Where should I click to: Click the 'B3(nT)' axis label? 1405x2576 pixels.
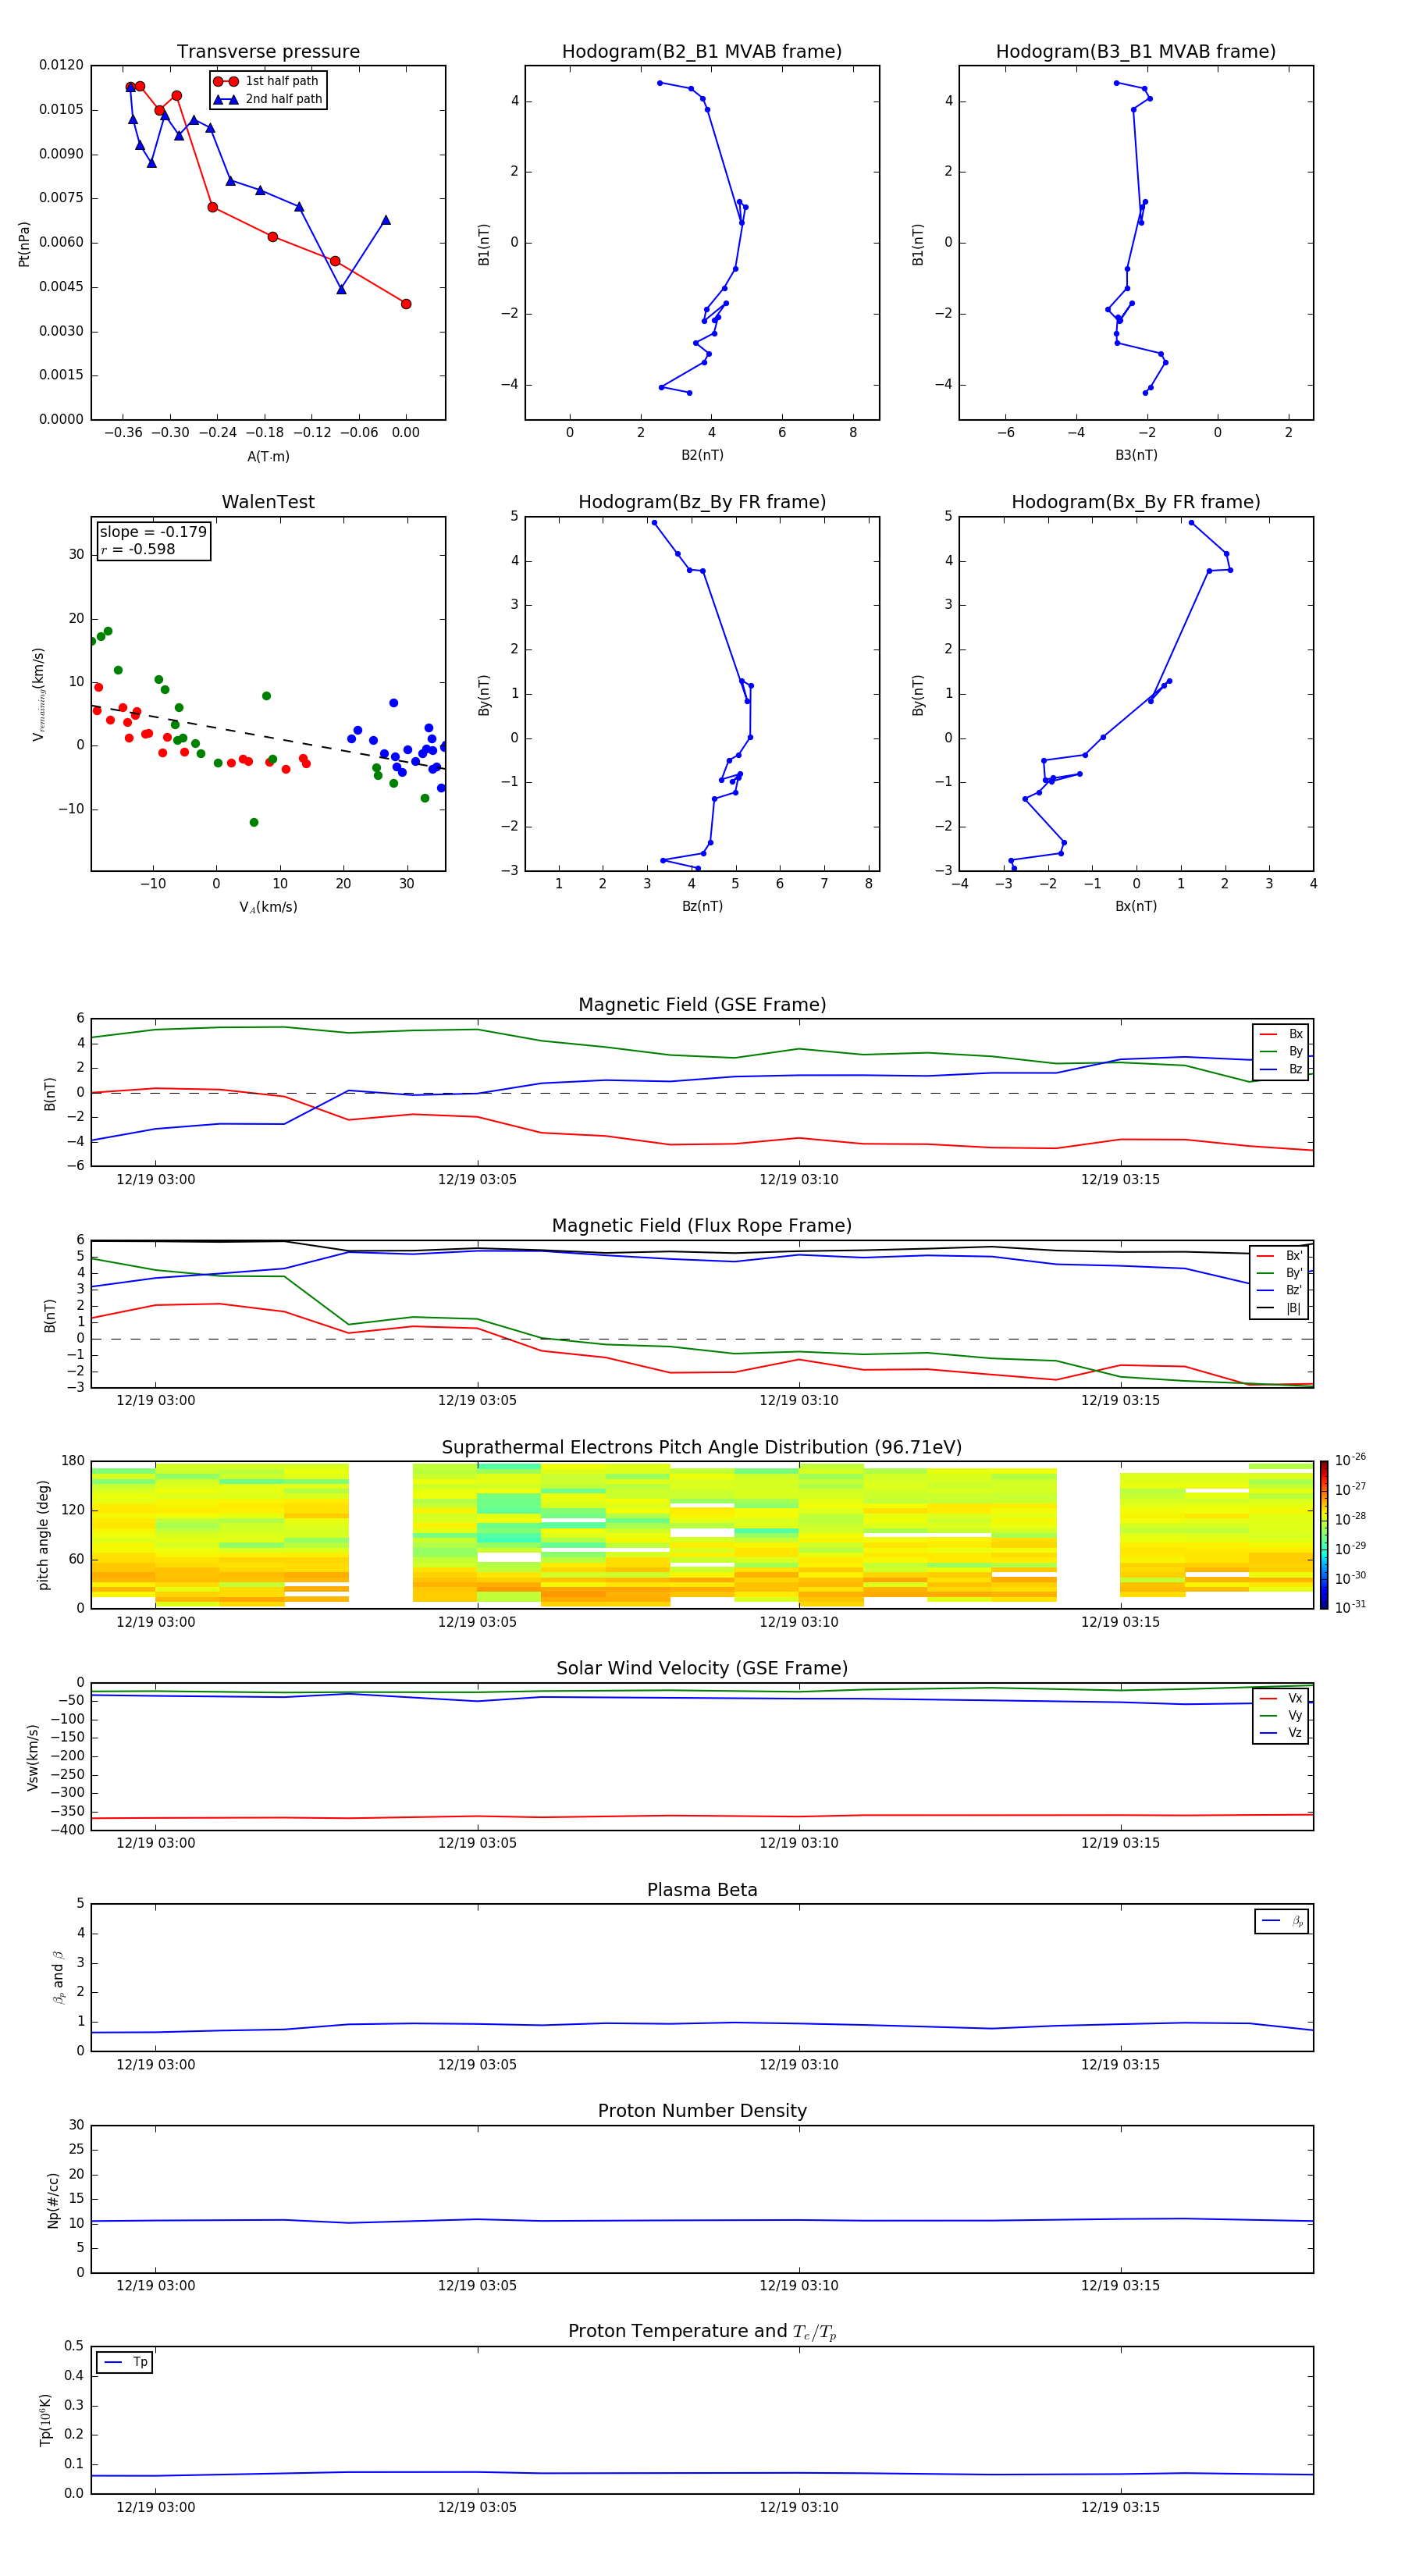pos(1136,455)
